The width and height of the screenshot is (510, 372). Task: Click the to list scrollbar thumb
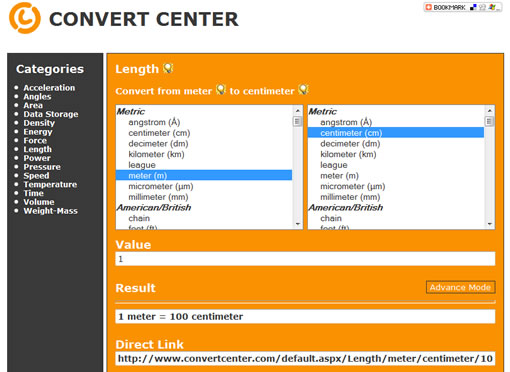[x=490, y=121]
